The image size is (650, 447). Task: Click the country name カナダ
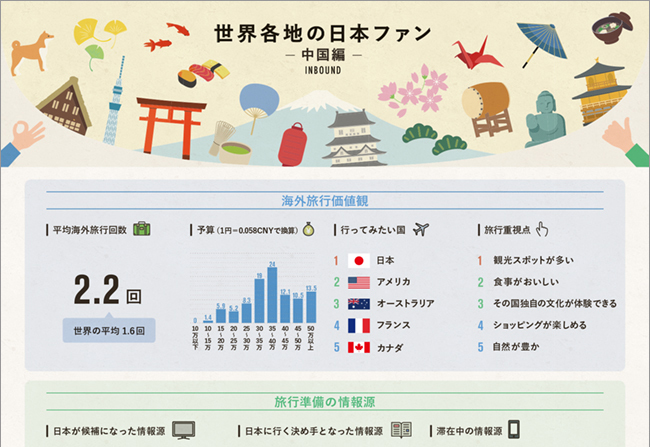coord(389,347)
